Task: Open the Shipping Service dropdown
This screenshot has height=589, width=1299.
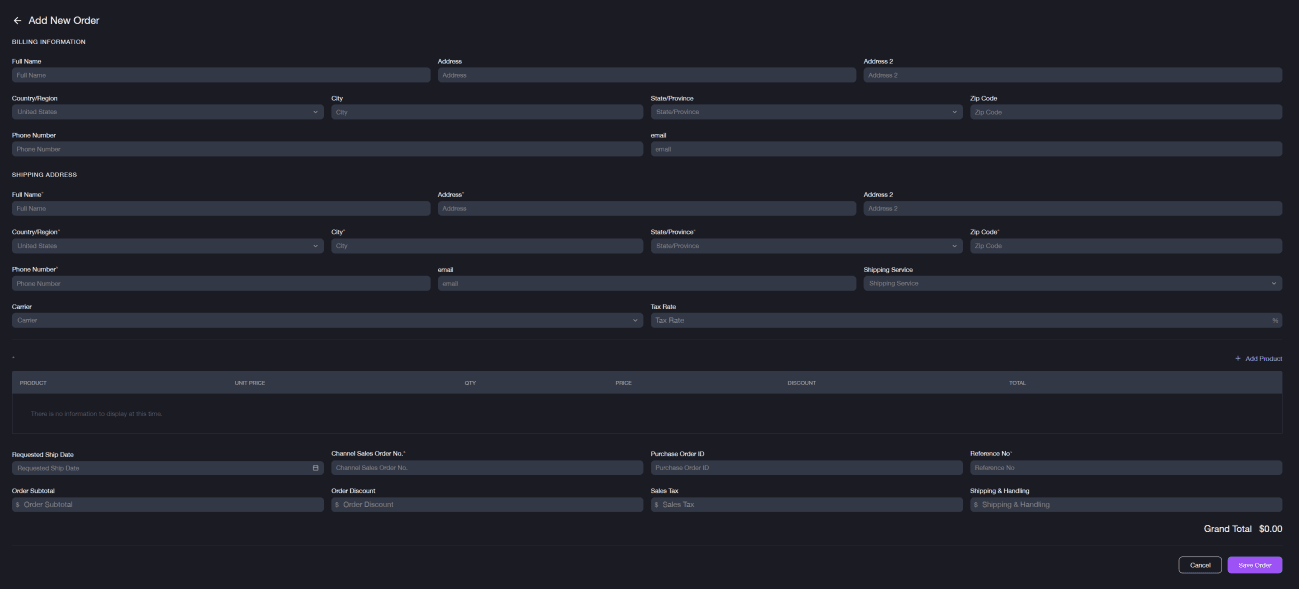Action: point(1072,283)
